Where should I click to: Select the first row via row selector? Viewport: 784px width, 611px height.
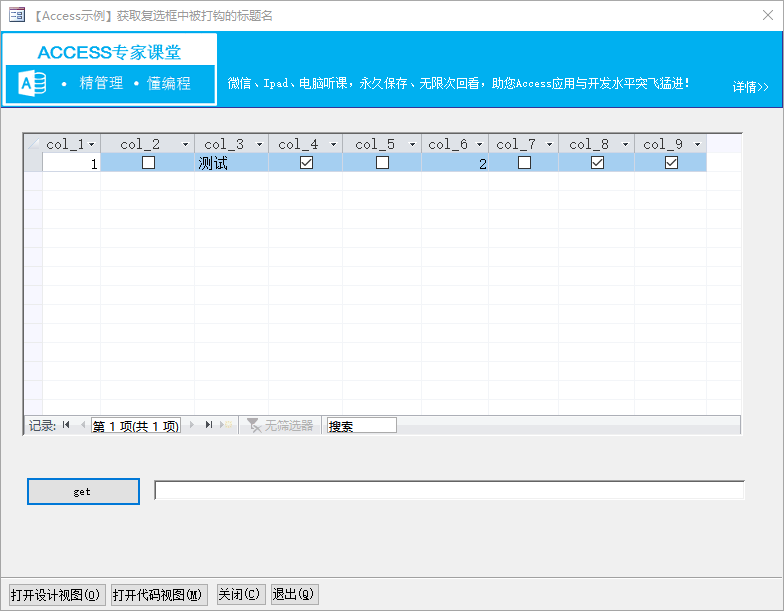coord(34,162)
